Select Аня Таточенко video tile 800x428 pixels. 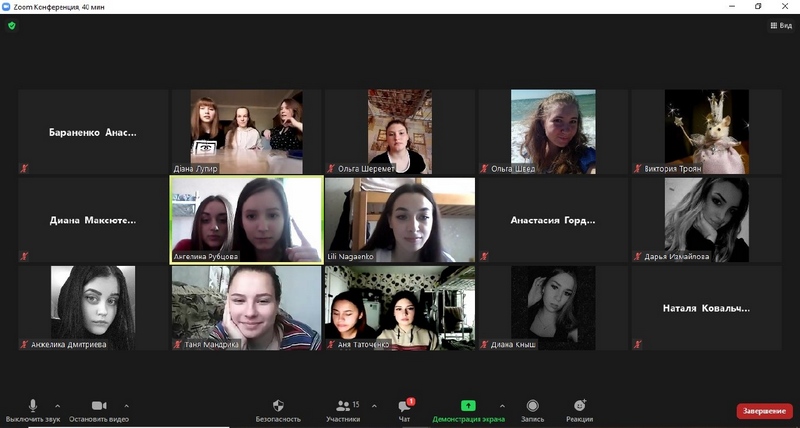point(399,308)
